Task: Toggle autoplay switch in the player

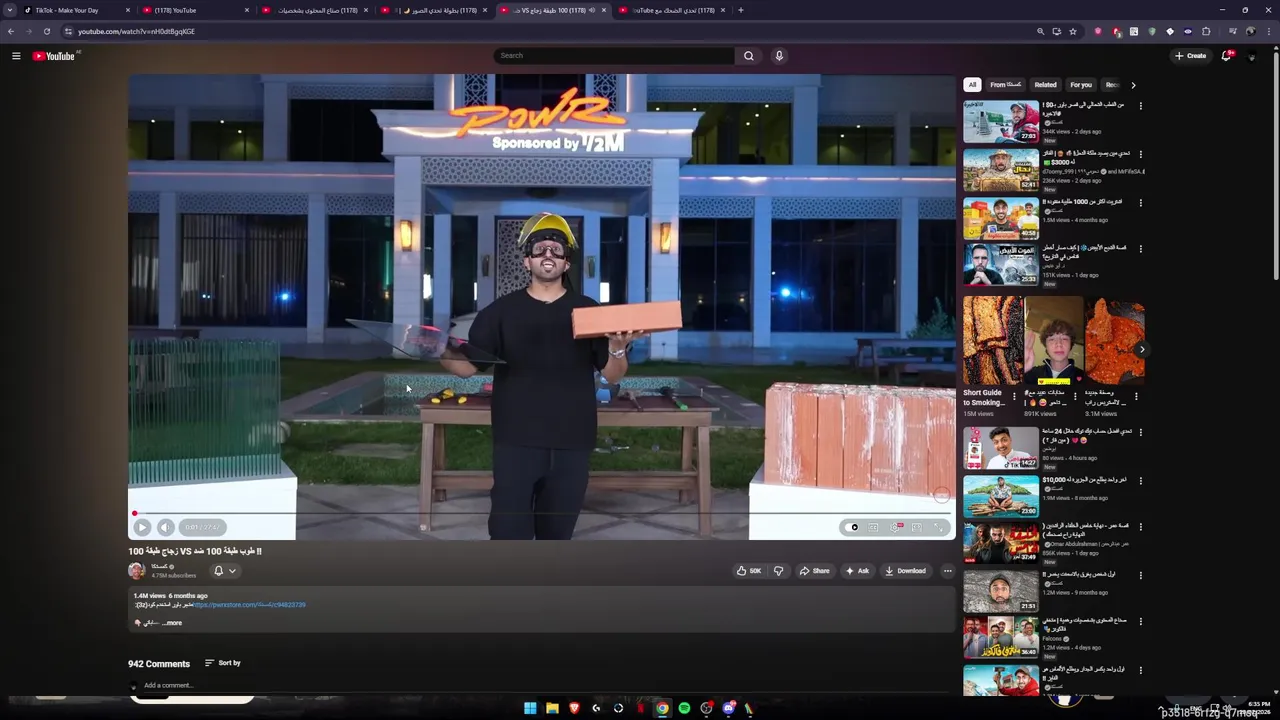Action: point(851,527)
